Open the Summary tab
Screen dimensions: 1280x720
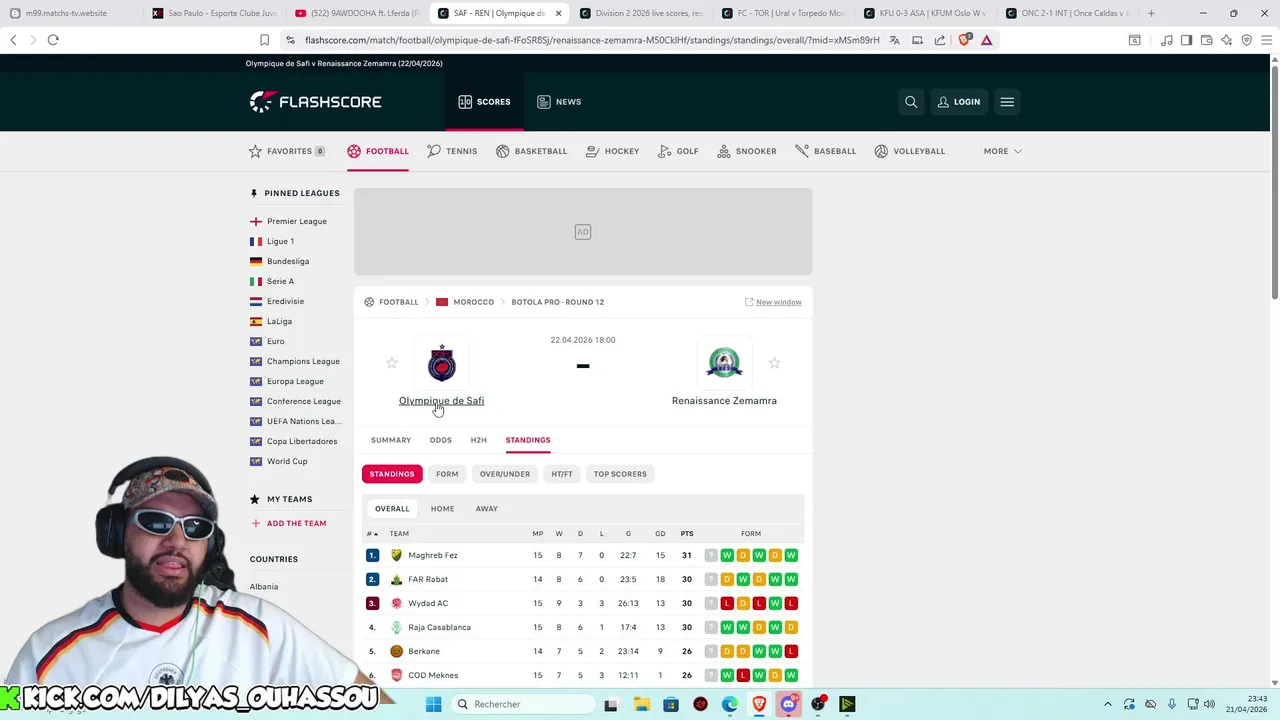pos(391,440)
